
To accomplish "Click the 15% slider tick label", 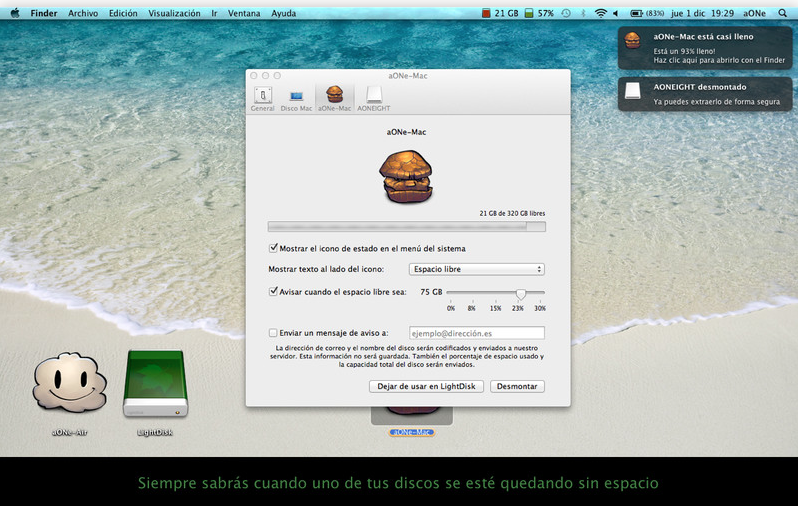I will [496, 308].
